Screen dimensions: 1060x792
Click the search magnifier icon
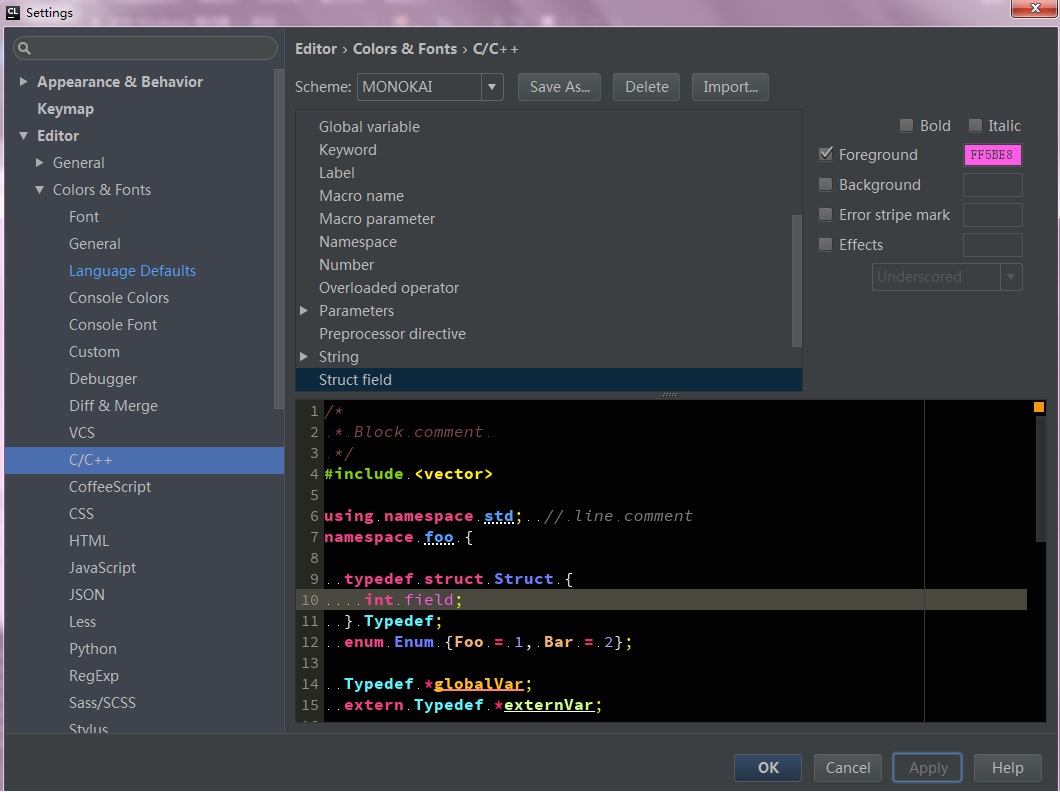(x=22, y=48)
